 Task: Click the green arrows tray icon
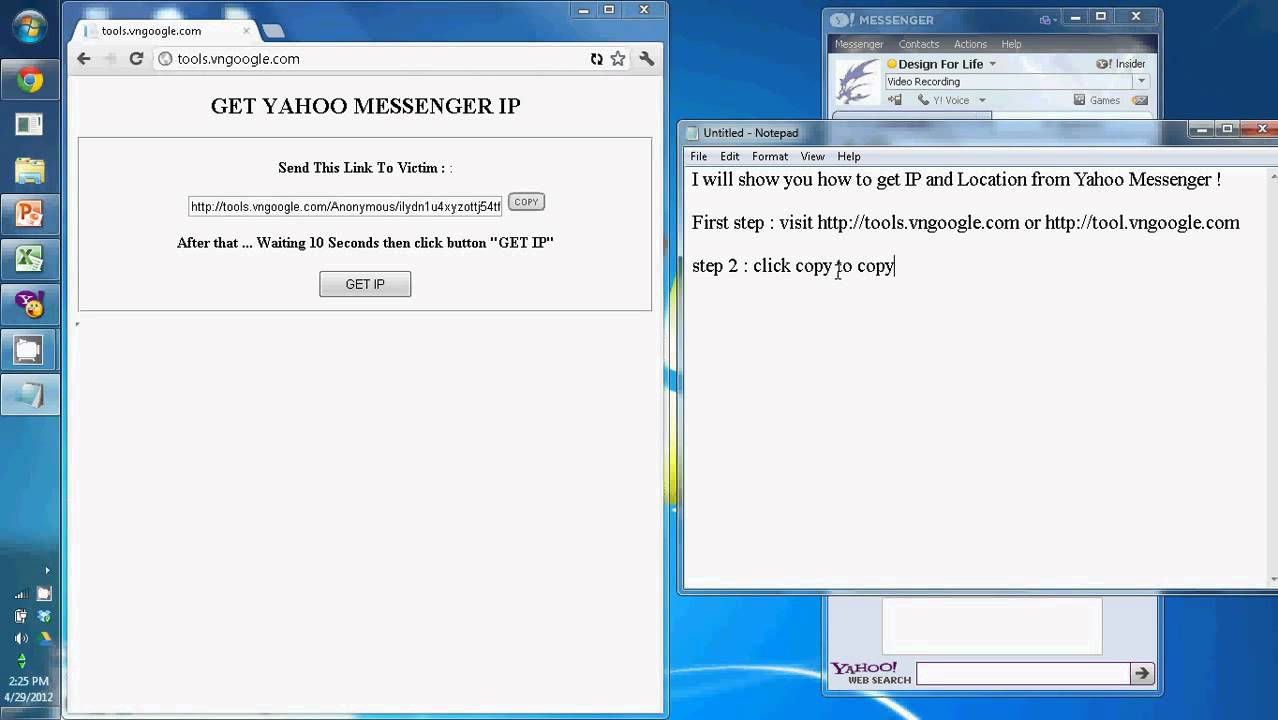pos(21,660)
